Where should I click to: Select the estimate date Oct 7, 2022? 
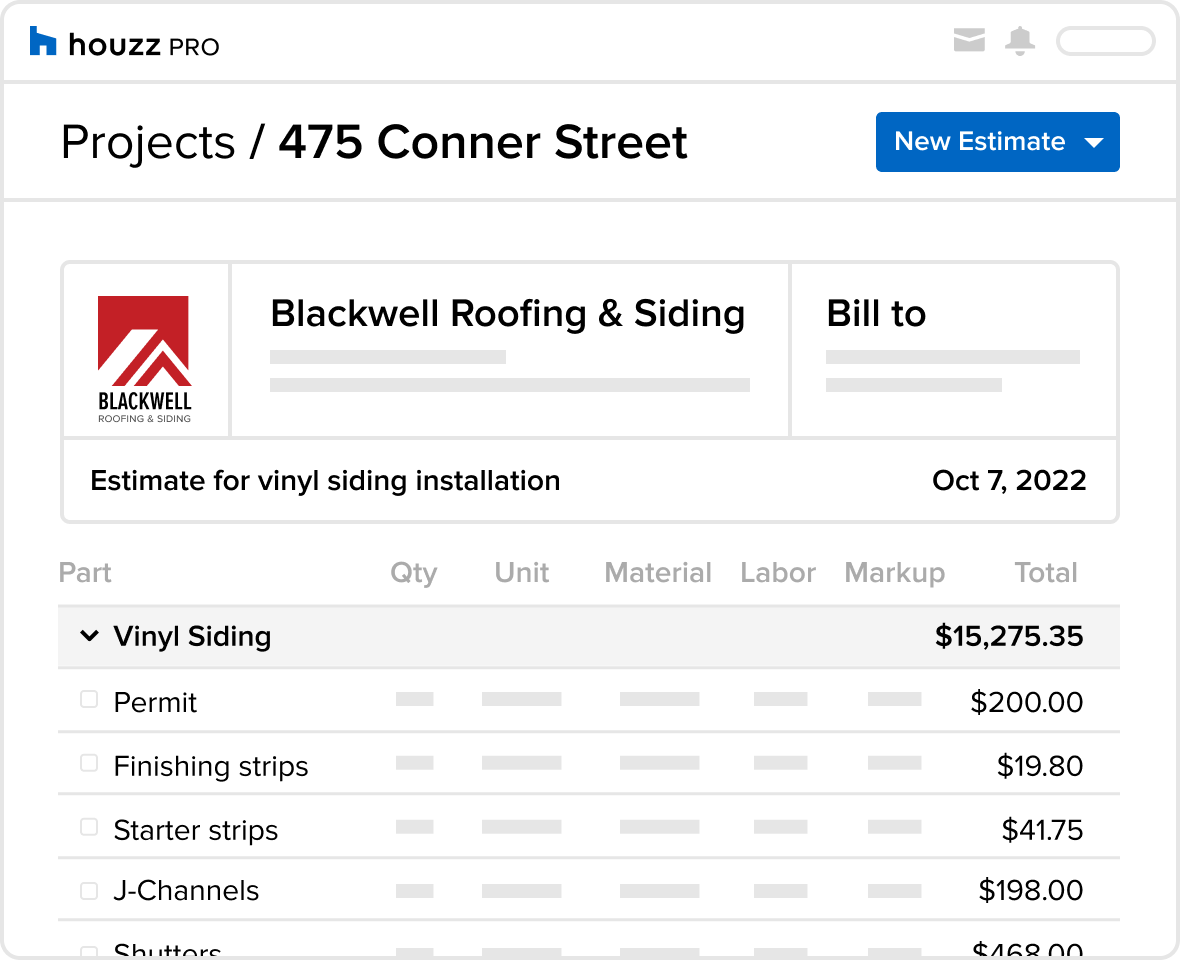1009,480
